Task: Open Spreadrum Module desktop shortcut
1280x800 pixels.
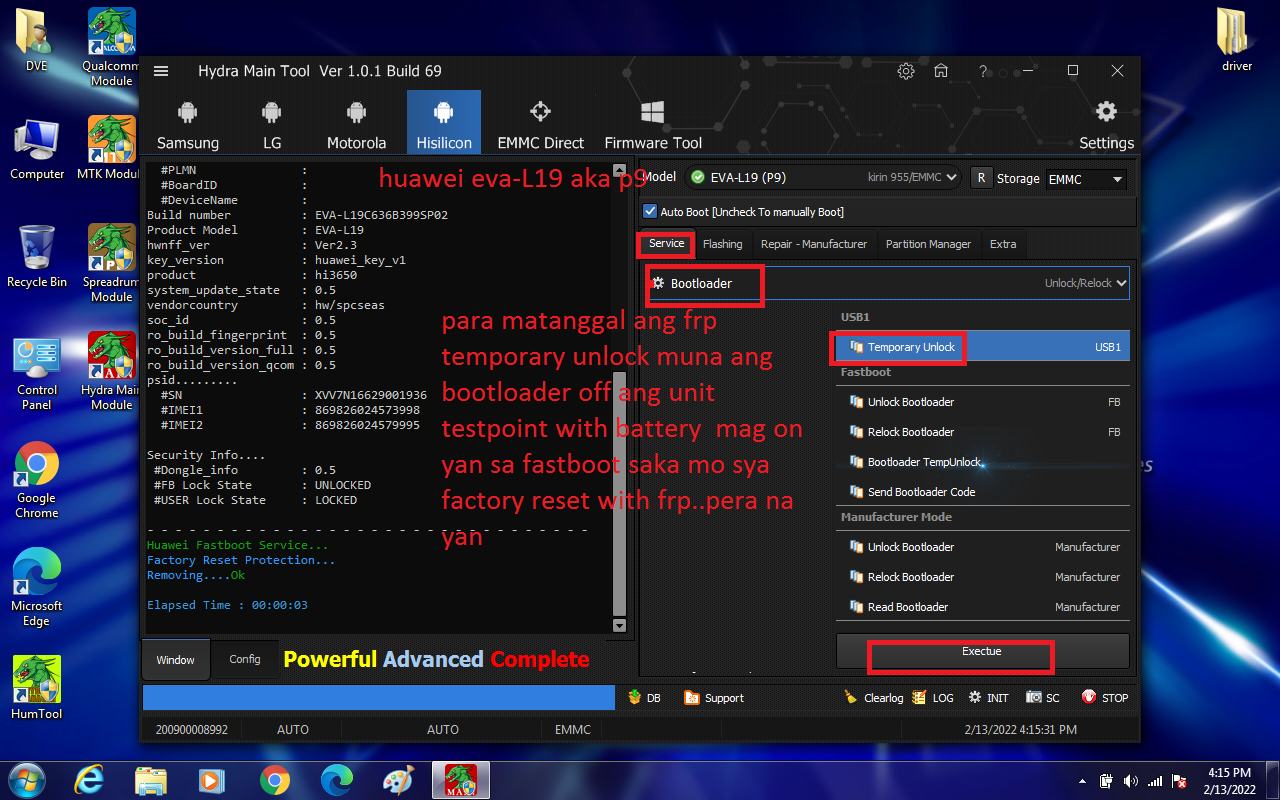Action: [112, 263]
